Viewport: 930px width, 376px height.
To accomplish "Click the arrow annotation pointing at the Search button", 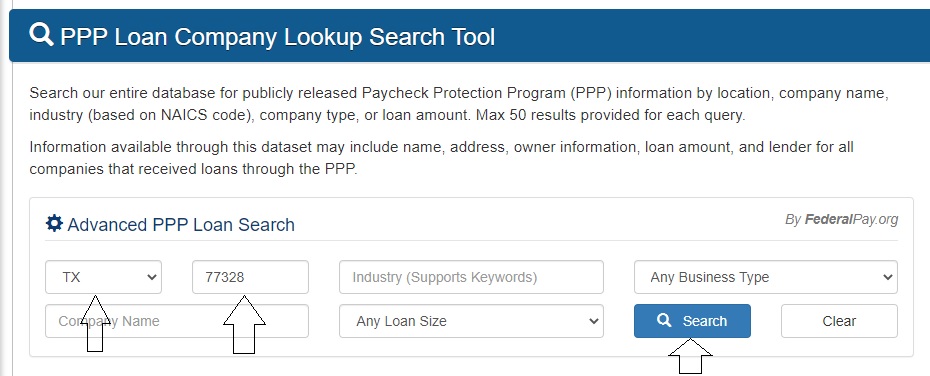I will point(690,356).
